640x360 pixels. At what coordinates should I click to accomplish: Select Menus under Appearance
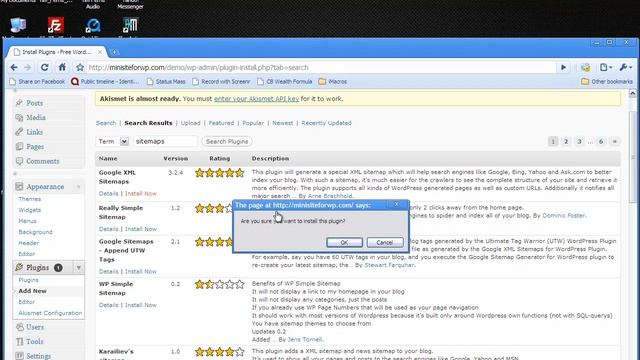(27, 221)
